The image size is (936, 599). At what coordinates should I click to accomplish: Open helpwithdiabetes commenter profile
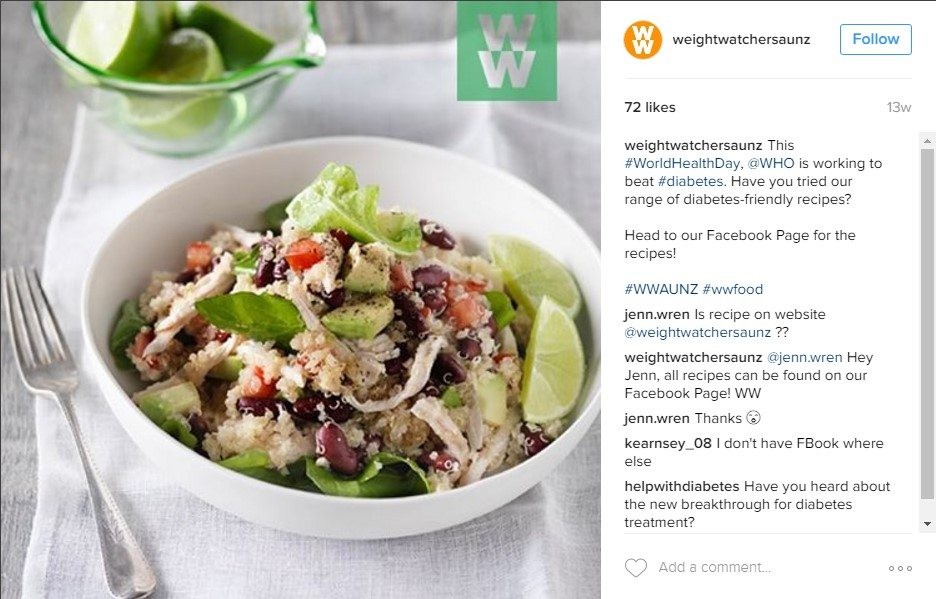pos(682,487)
